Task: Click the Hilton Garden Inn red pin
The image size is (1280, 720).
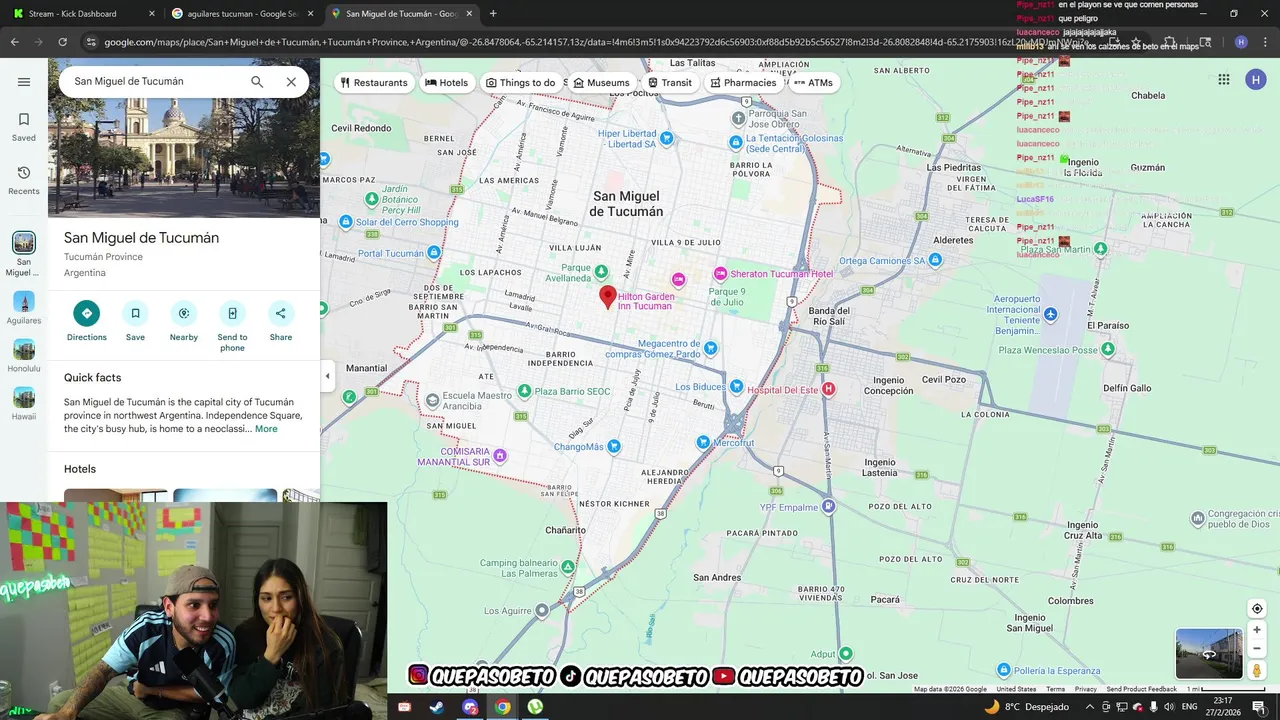Action: [x=607, y=296]
